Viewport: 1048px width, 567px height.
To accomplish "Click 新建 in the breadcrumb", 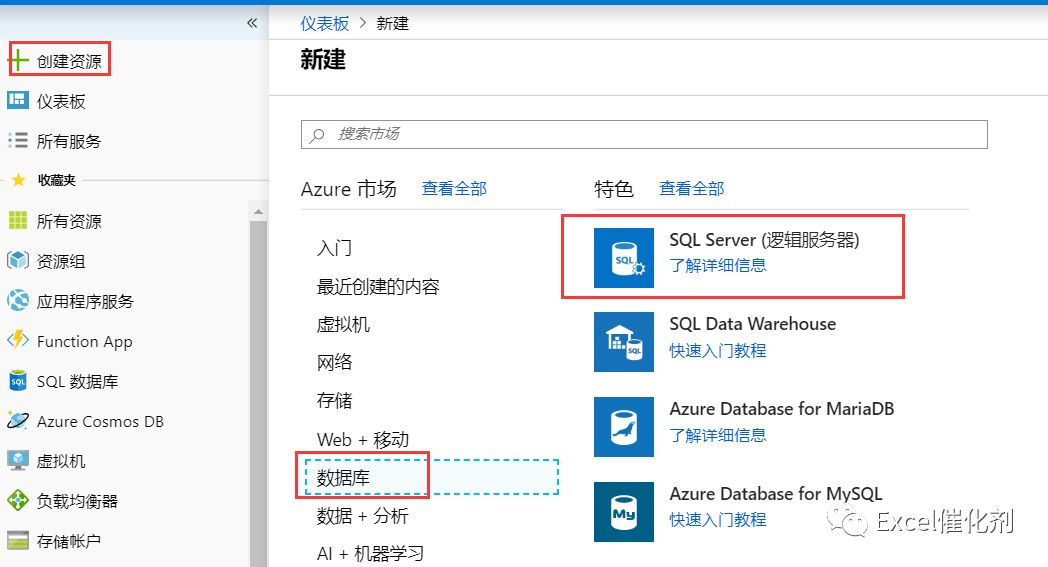I will [392, 23].
